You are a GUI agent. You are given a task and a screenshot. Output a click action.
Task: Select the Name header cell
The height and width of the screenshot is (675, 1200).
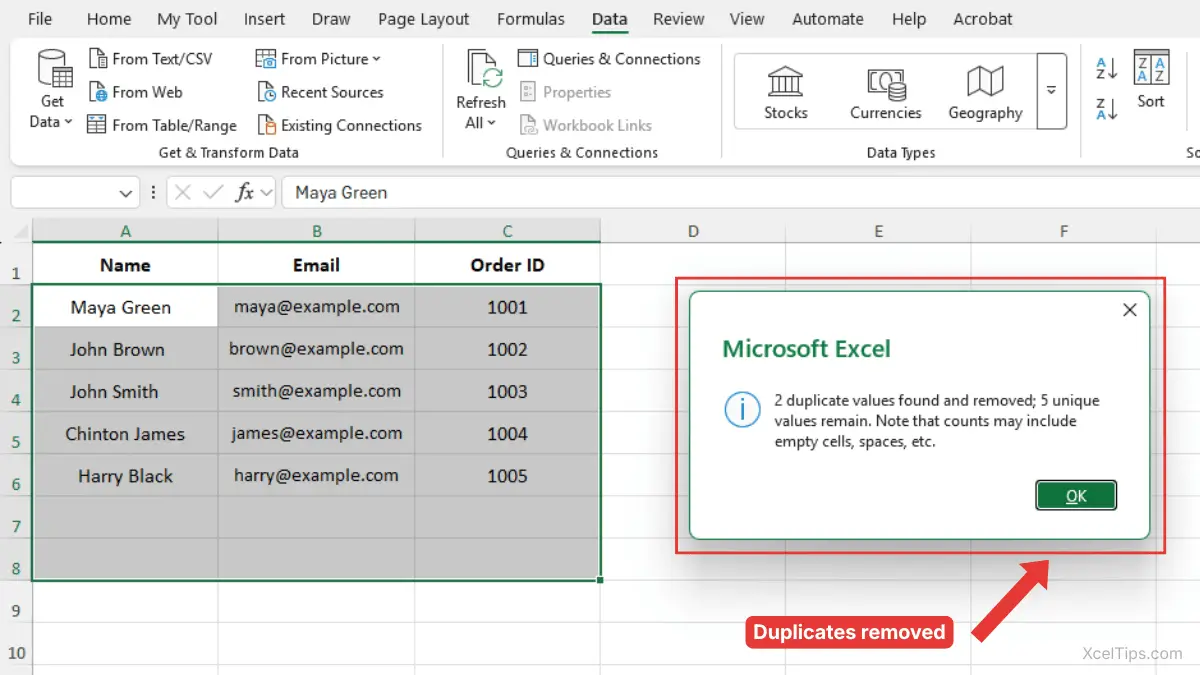125,265
